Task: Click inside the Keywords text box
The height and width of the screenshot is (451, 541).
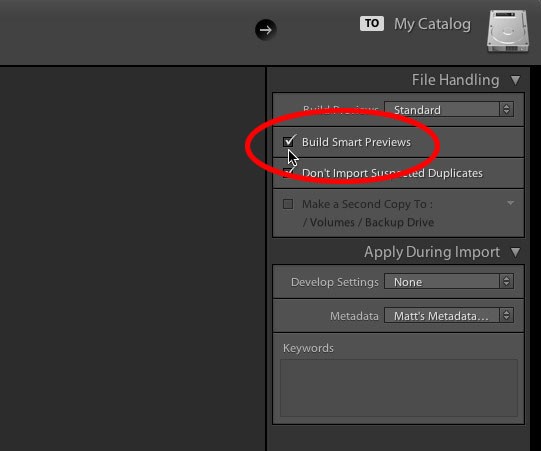Action: tap(399, 388)
